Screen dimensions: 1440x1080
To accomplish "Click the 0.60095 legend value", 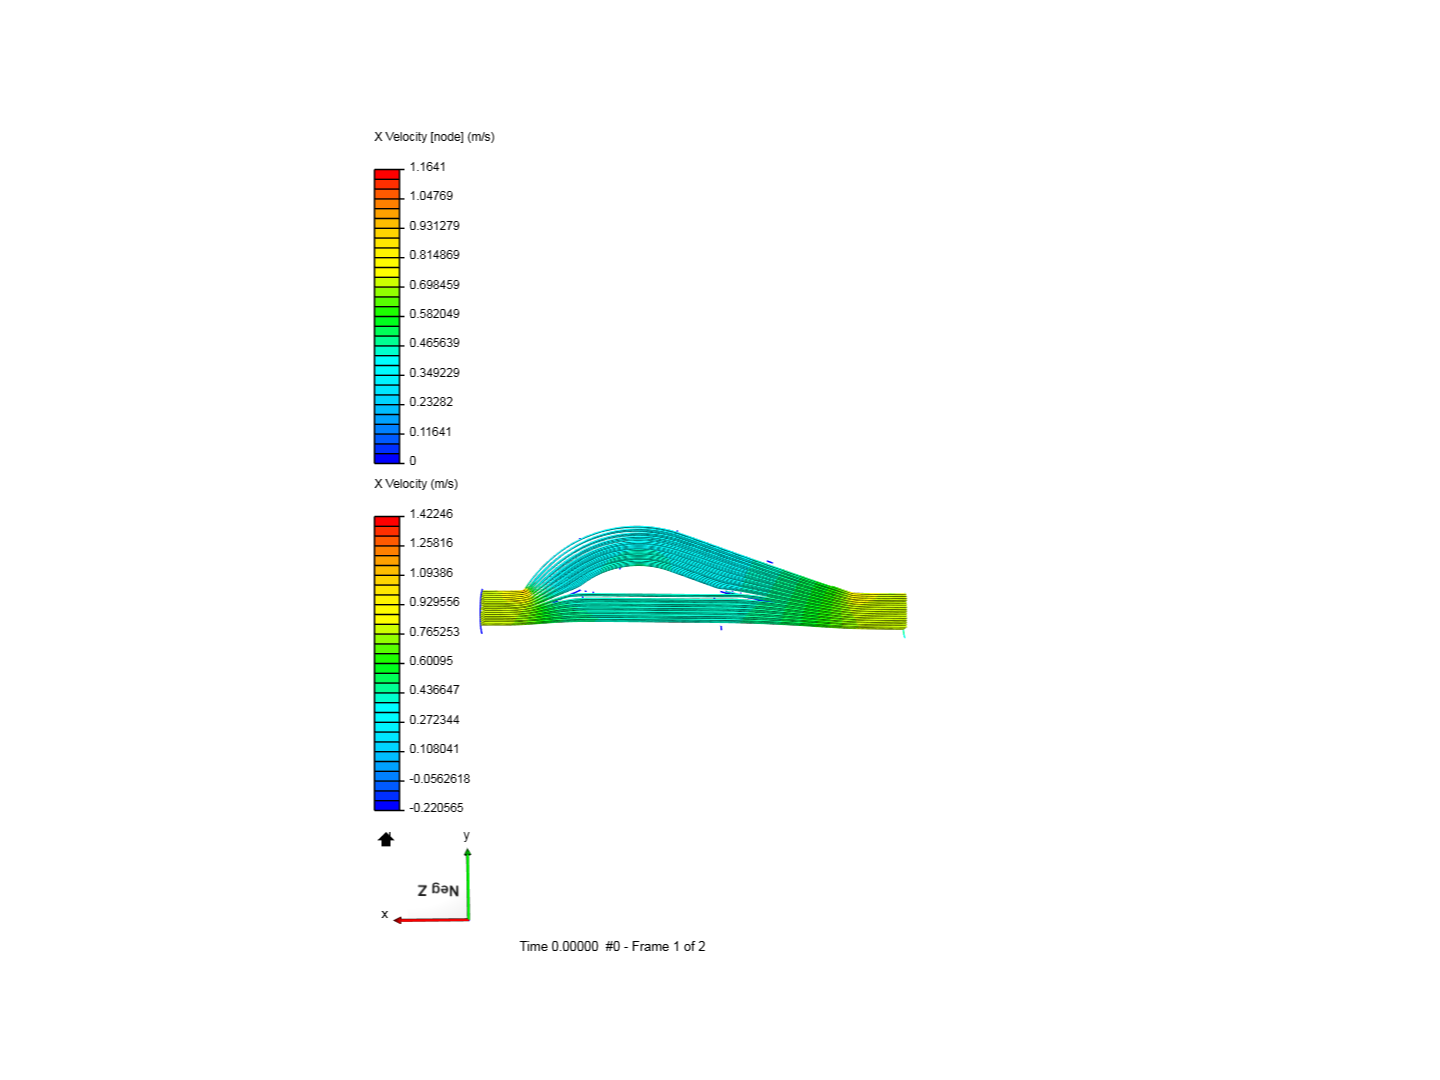I will [x=431, y=661].
